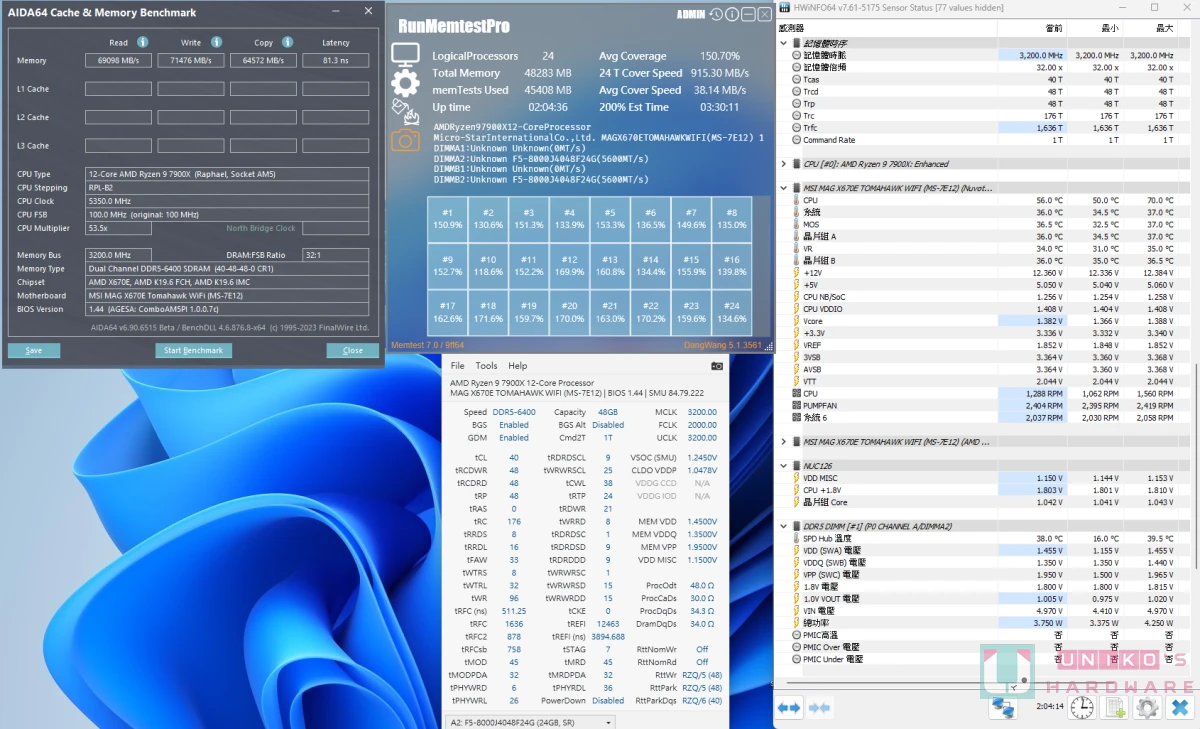Viewport: 1200px width, 729px height.
Task: Click memtest tile #24 showing 134.6%
Action: (x=731, y=312)
